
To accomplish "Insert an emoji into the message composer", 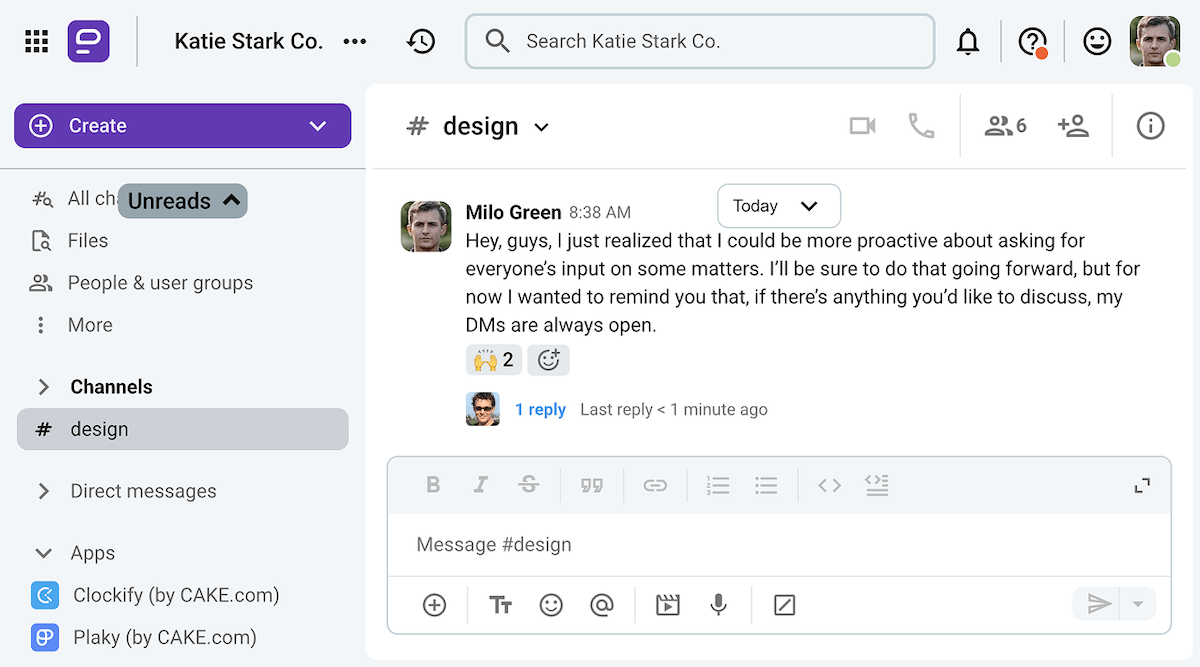I will pos(551,604).
